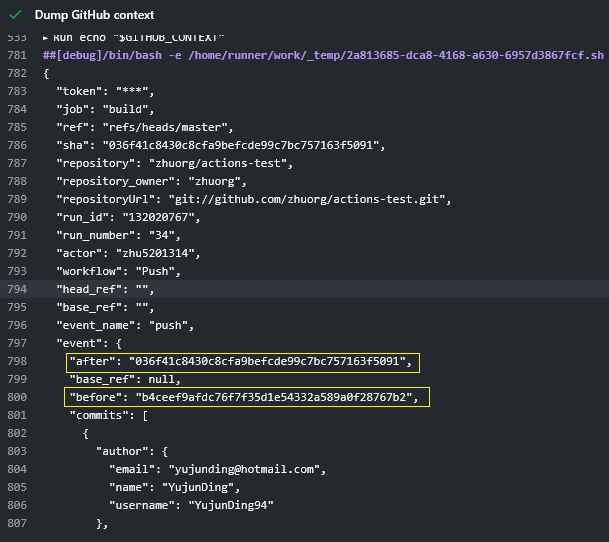Screen dimensions: 609x542
Task: Select log line number 781
Action: tap(17, 55)
